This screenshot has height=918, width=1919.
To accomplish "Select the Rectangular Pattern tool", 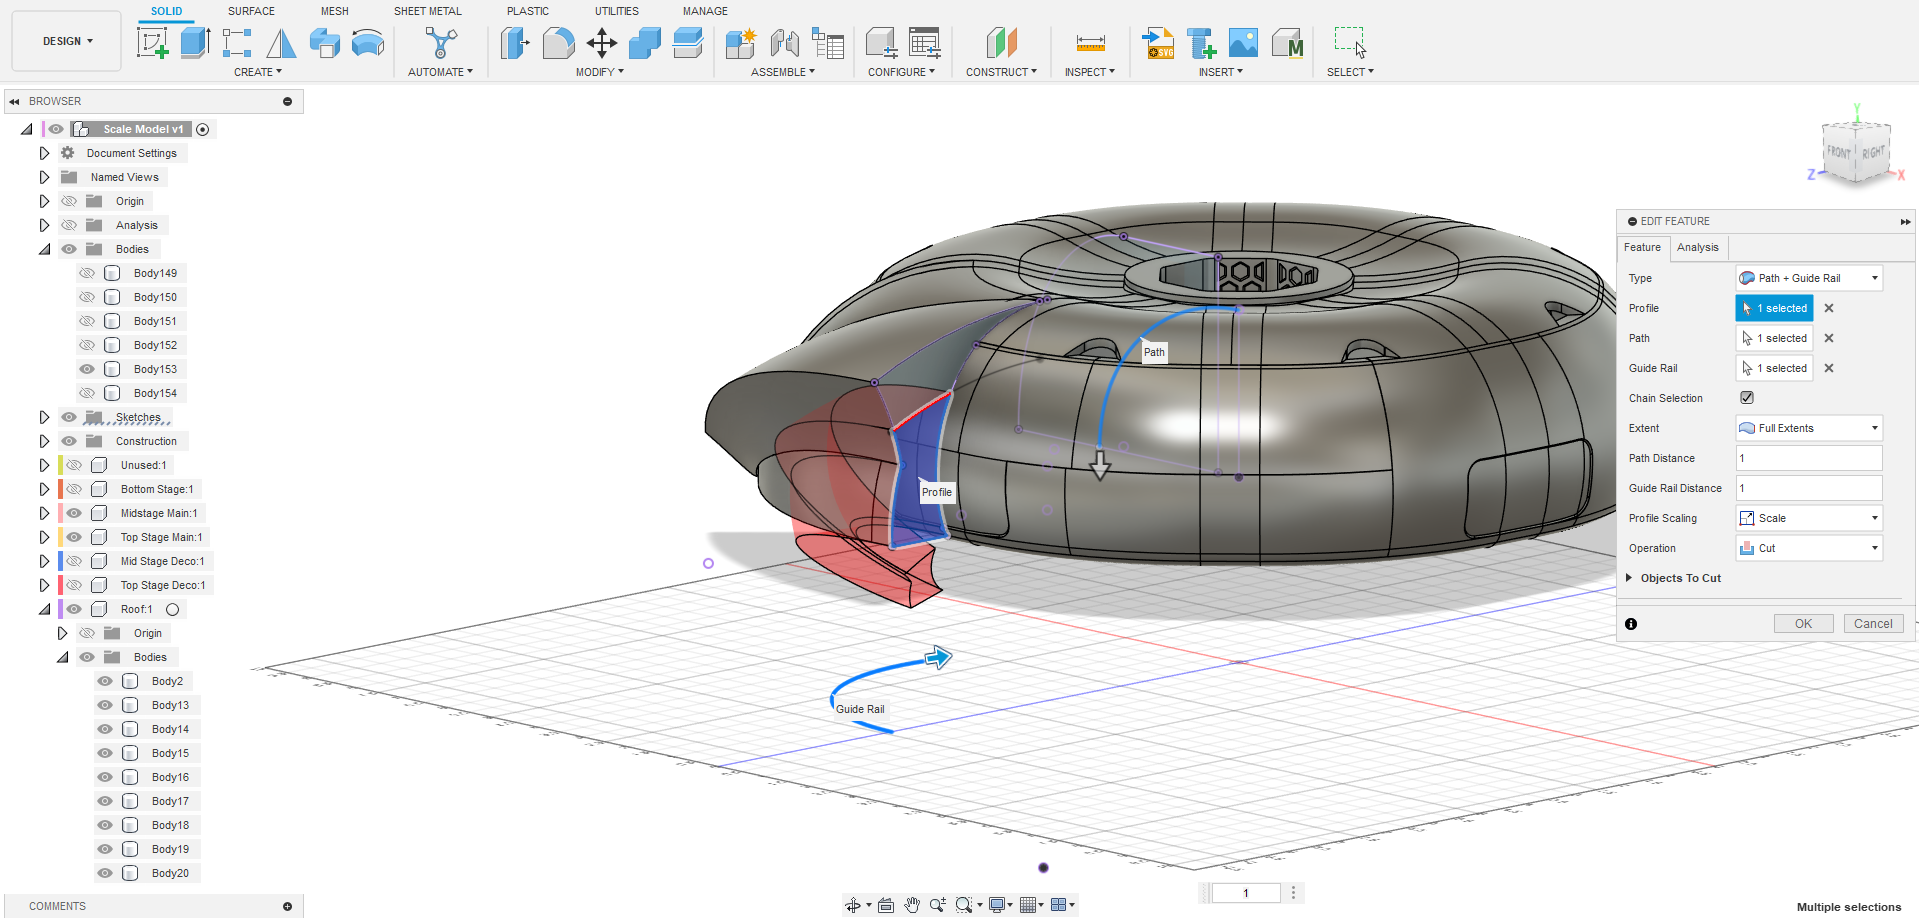I will [237, 43].
